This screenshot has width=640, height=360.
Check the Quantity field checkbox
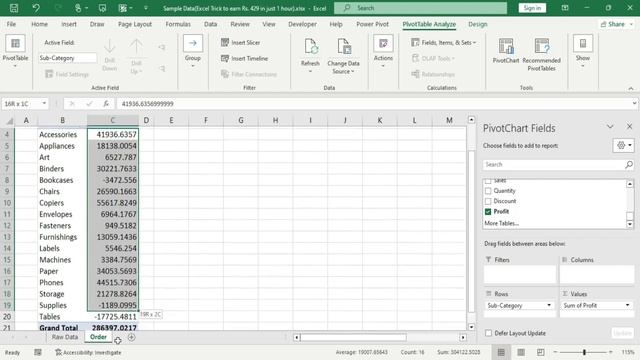click(x=488, y=191)
